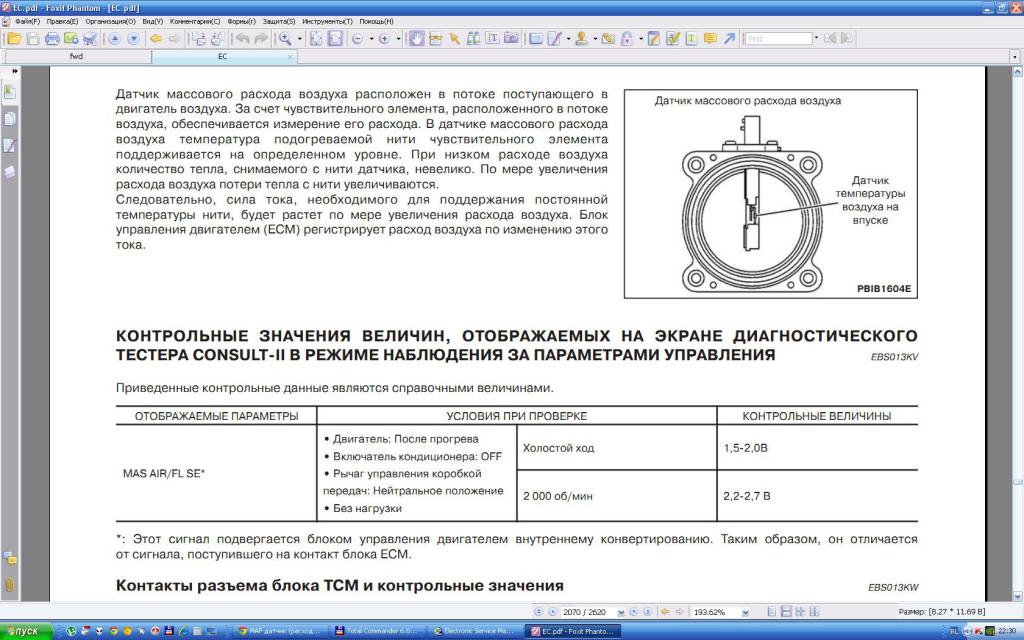This screenshot has width=1024, height=640.
Task: Open the Файл menu
Action: pyautogui.click(x=27, y=22)
